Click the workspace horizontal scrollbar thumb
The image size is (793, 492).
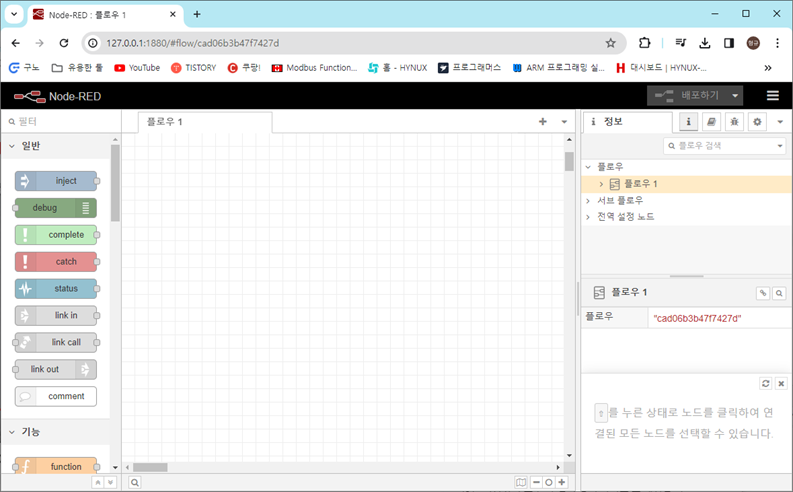150,467
